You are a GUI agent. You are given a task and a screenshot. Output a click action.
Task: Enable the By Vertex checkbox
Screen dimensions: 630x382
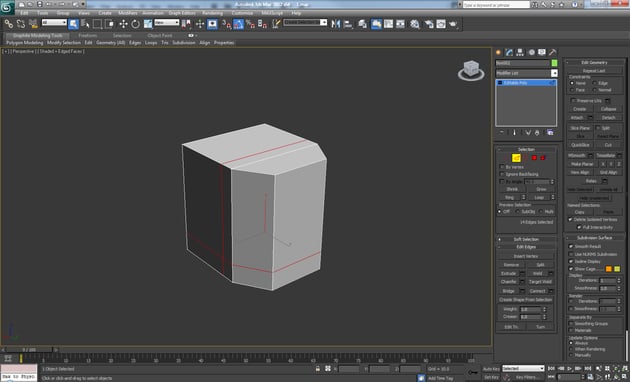(x=502, y=167)
